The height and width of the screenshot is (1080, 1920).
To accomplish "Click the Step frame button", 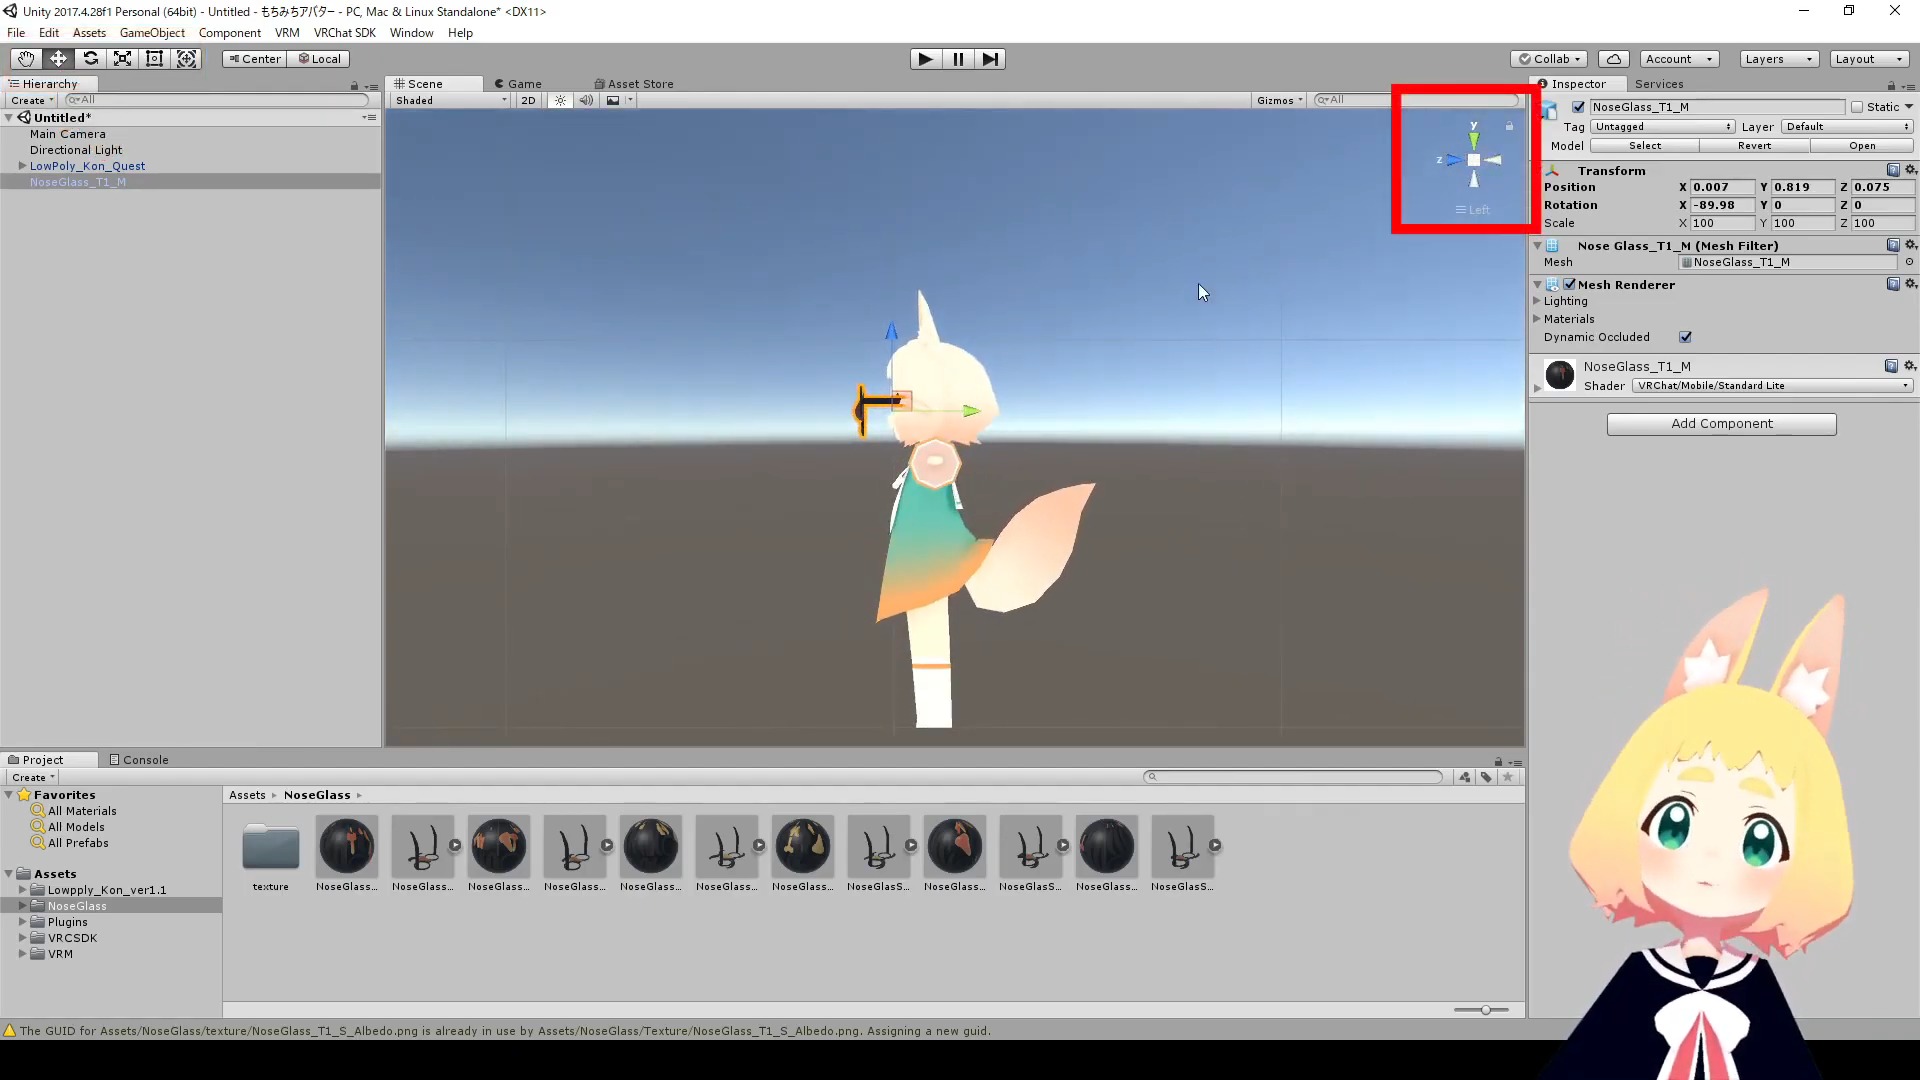I will pyautogui.click(x=990, y=59).
